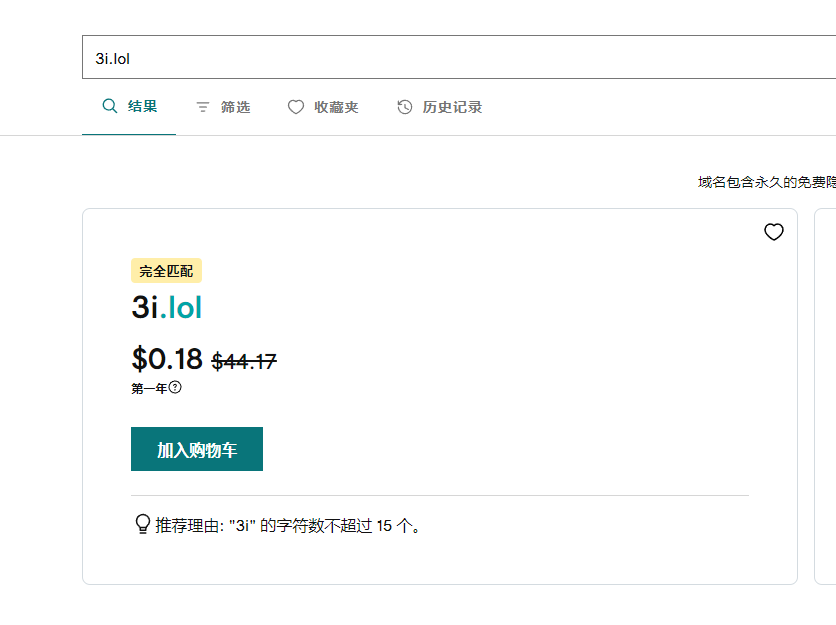Click the 第一年 first-year label
Viewport: 836px width, 625px height.
coord(149,388)
